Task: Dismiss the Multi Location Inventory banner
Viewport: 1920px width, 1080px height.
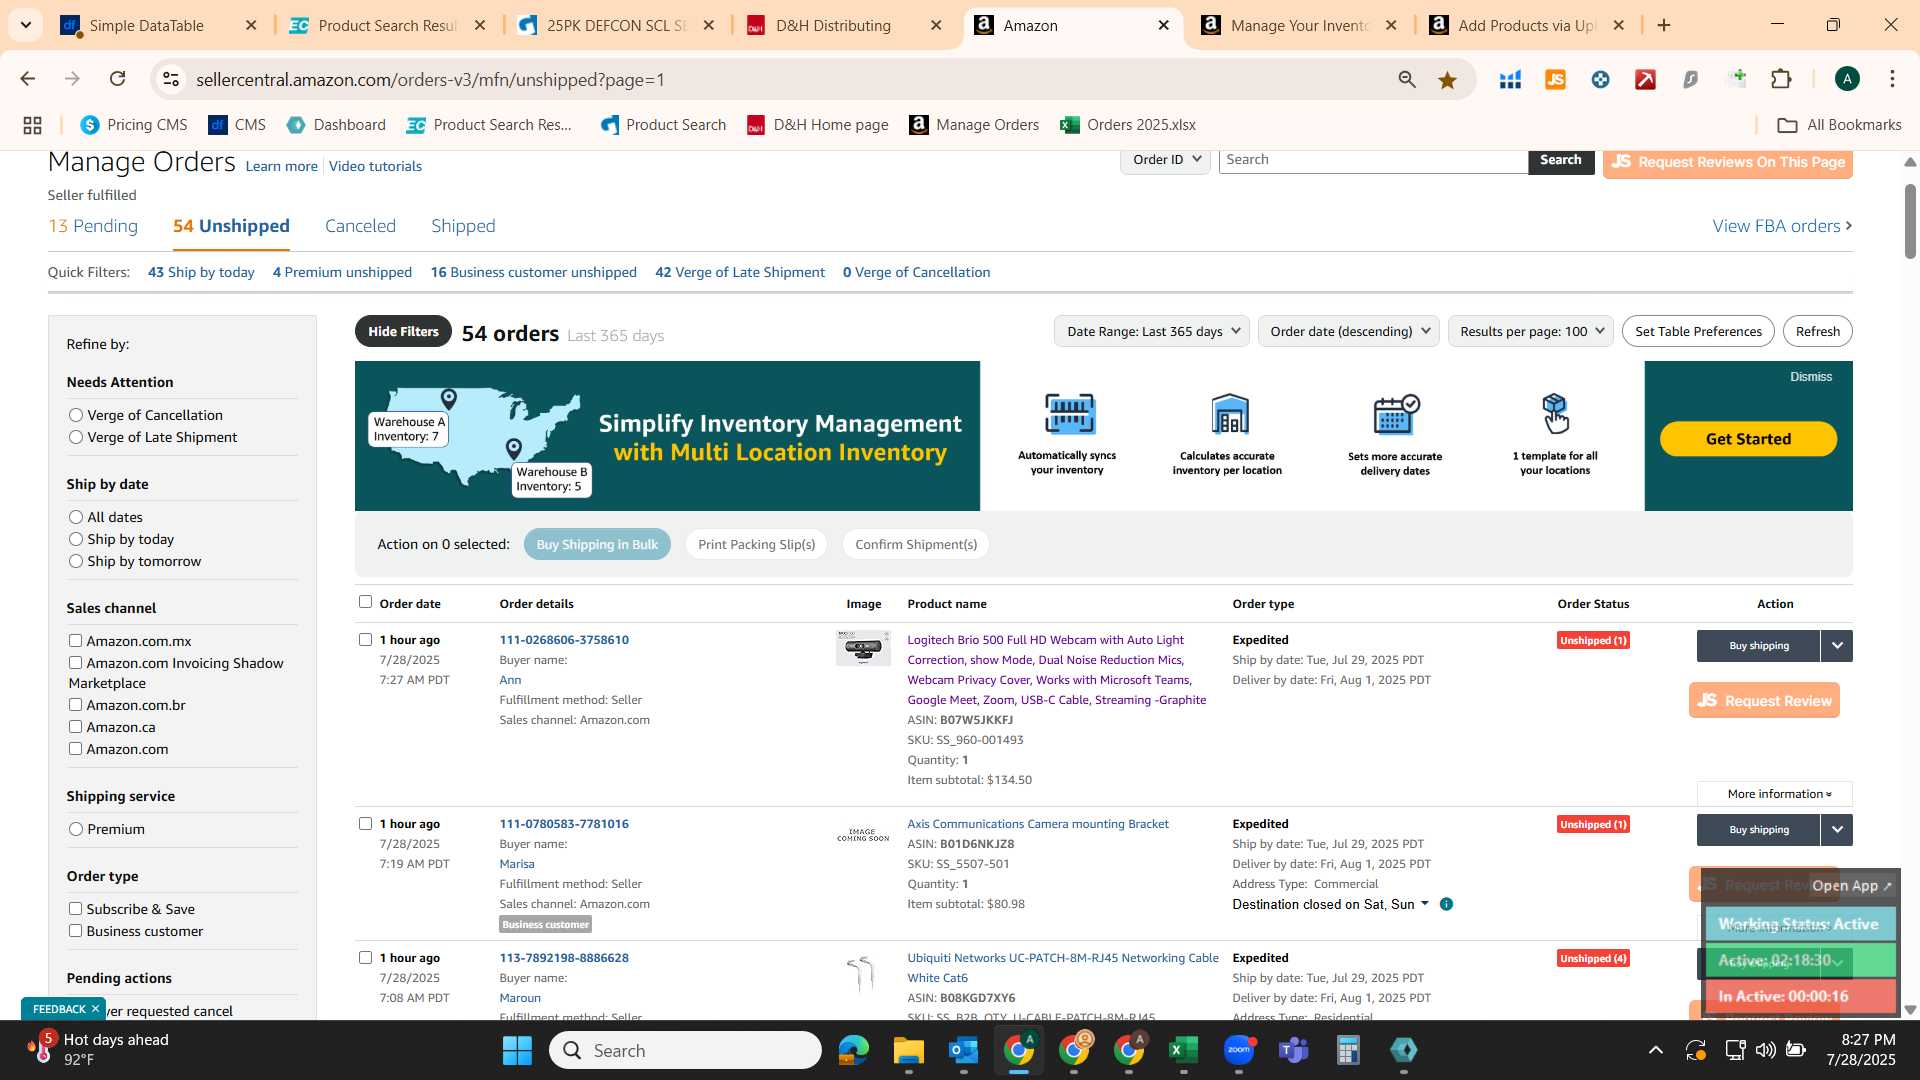Action: [x=1810, y=377]
